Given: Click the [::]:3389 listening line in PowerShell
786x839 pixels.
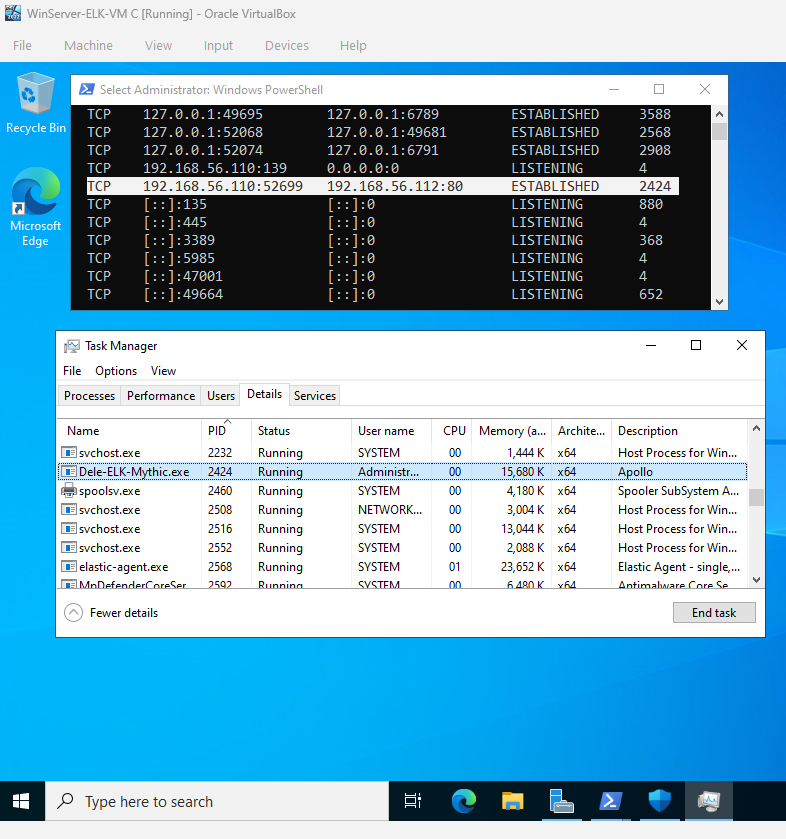Looking at the screenshot, I should pos(375,240).
